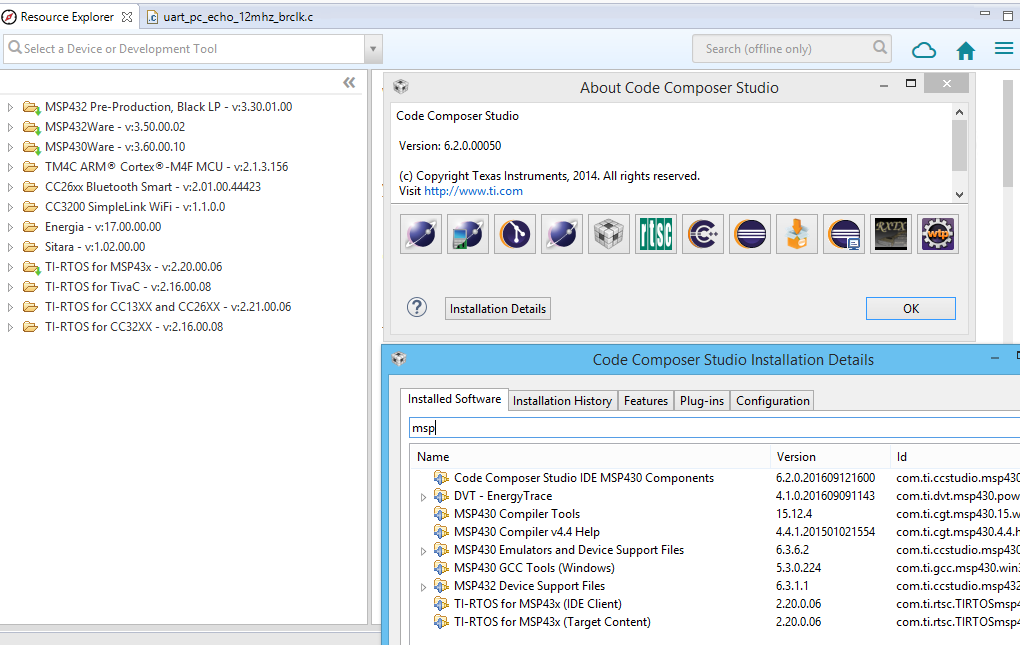Click the wtp gear plug-in icon

pos(937,234)
